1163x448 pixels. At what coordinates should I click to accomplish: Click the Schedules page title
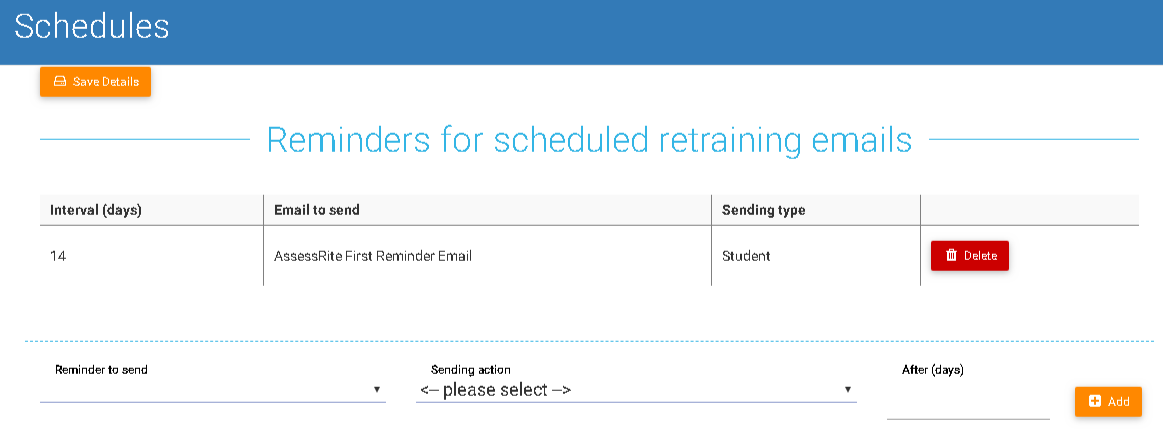[92, 26]
